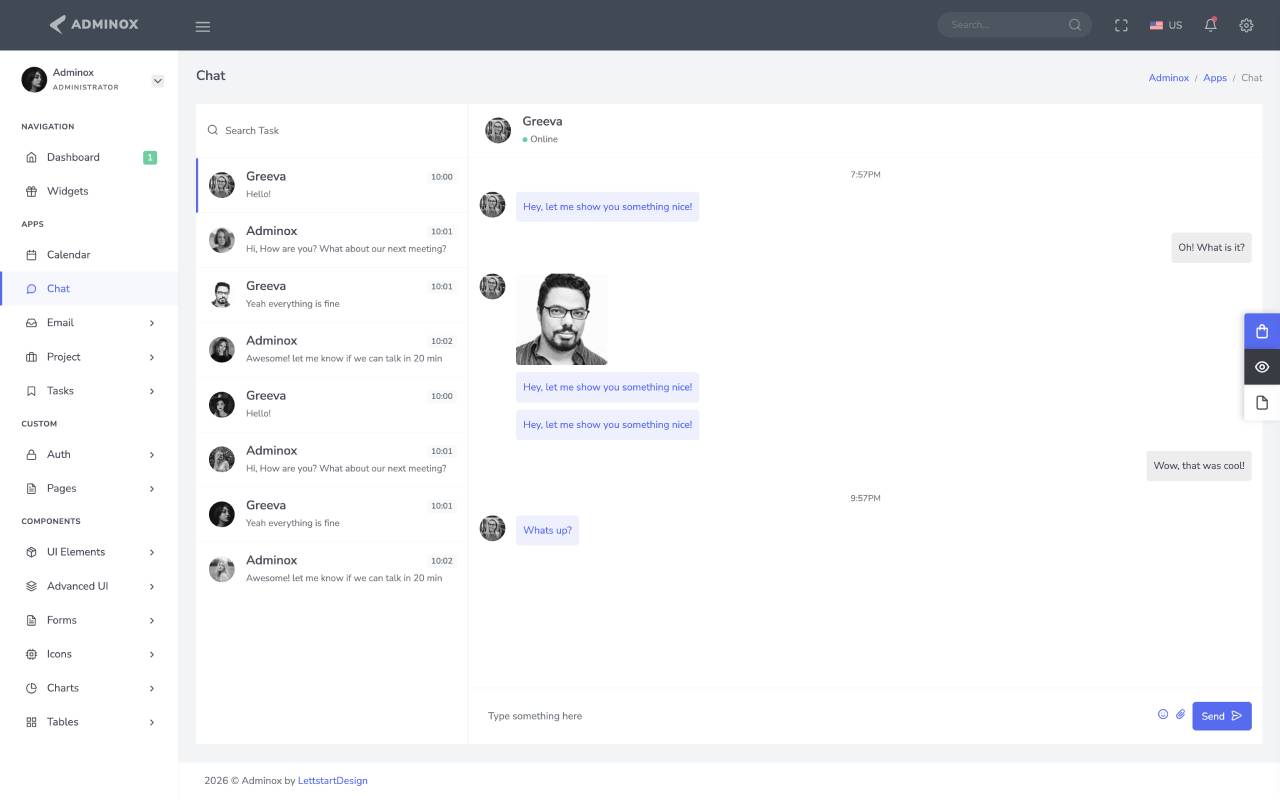Expand the Project submenu chevron
Image resolution: width=1280 pixels, height=800 pixels.
(152, 357)
